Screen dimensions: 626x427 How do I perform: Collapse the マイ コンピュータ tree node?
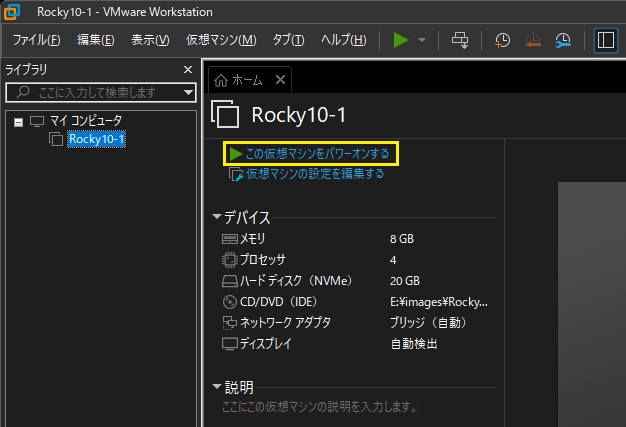(x=18, y=122)
